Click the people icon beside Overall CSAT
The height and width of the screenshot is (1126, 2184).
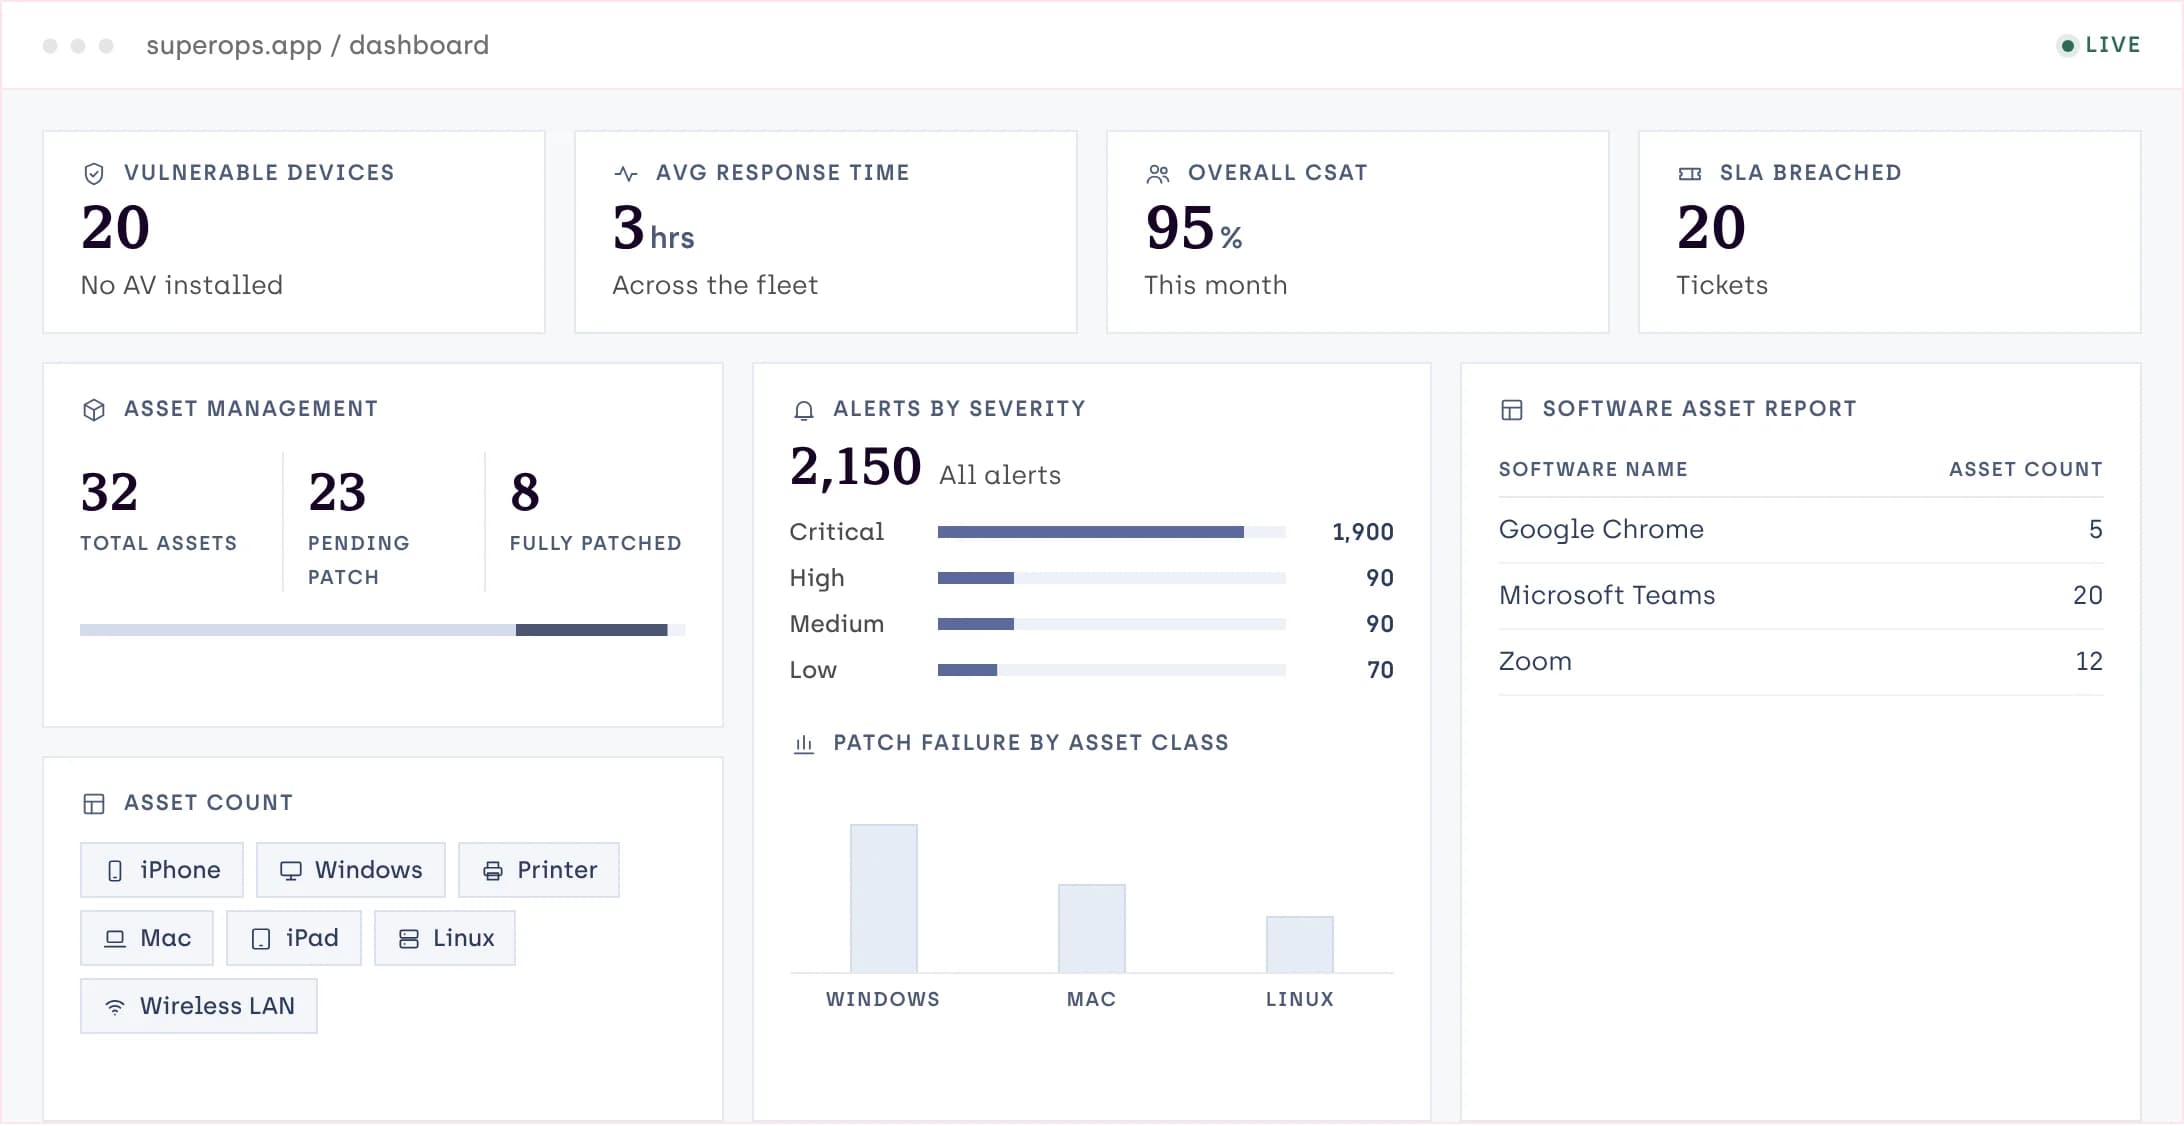pyautogui.click(x=1158, y=174)
